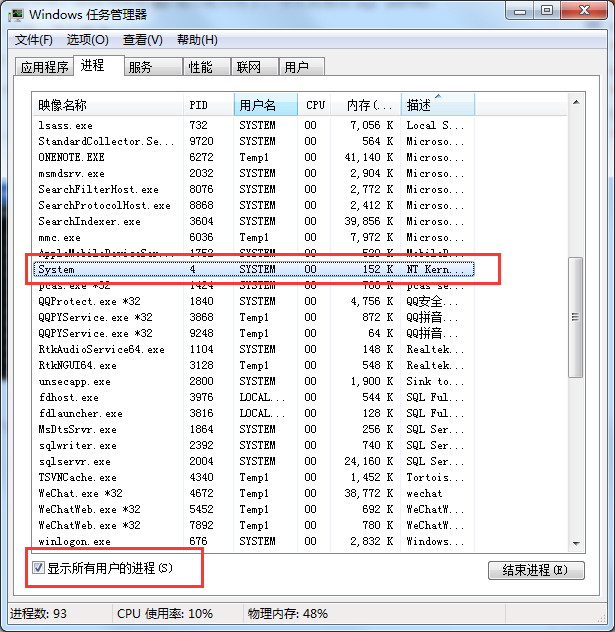
Task: Open the 帮助(H) menu
Action: point(197,40)
